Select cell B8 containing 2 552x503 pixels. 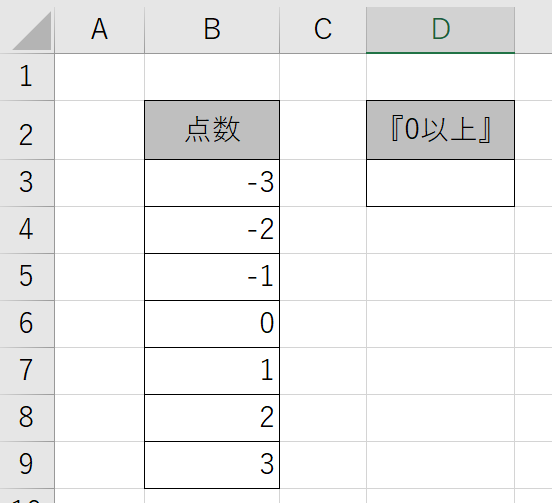[x=212, y=418]
